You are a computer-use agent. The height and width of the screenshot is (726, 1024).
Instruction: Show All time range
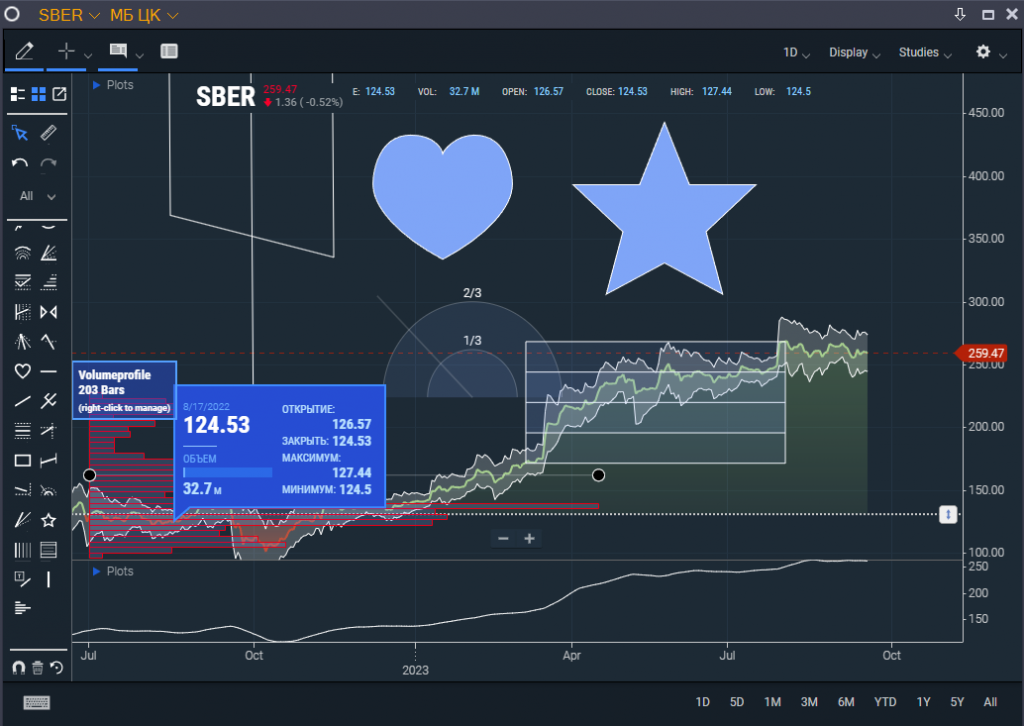click(990, 702)
